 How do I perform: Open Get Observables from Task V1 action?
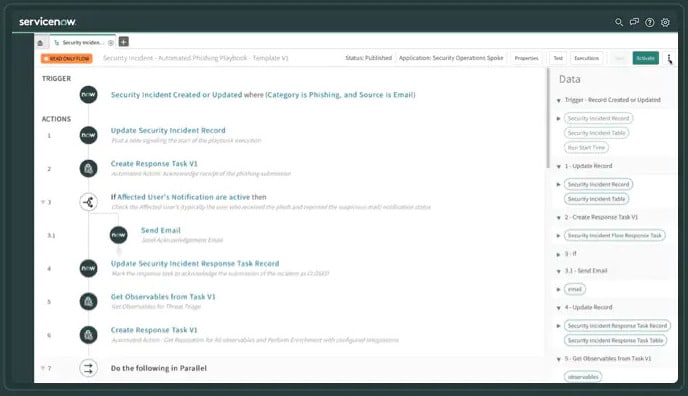click(163, 297)
